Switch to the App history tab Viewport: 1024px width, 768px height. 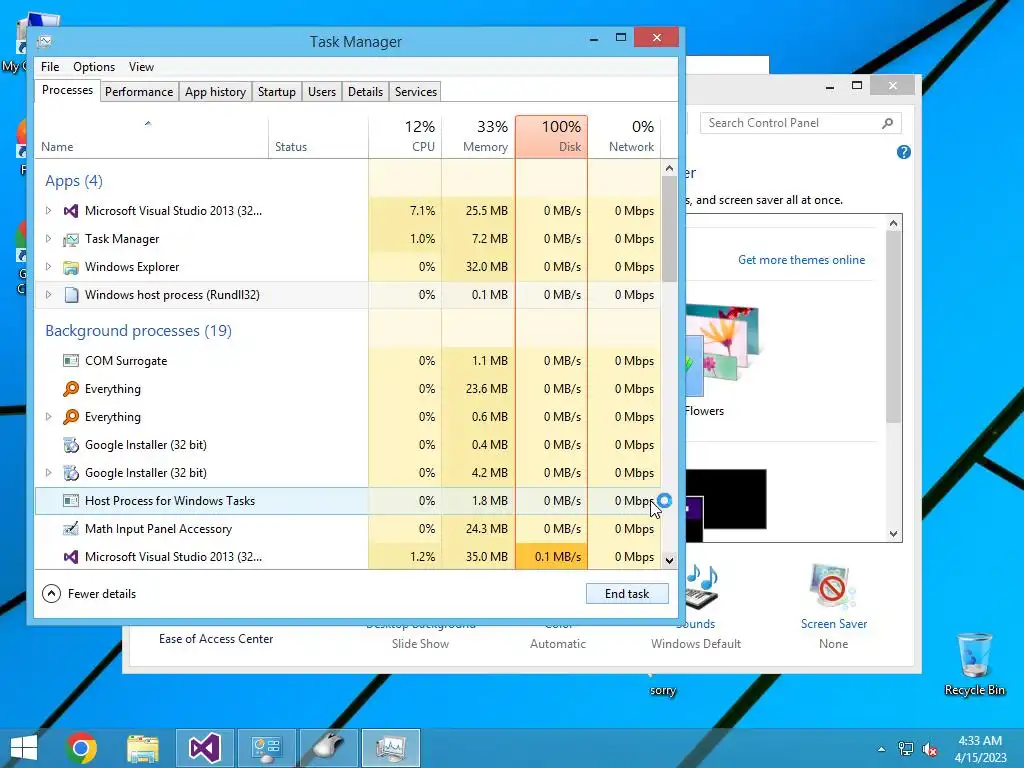click(x=216, y=92)
